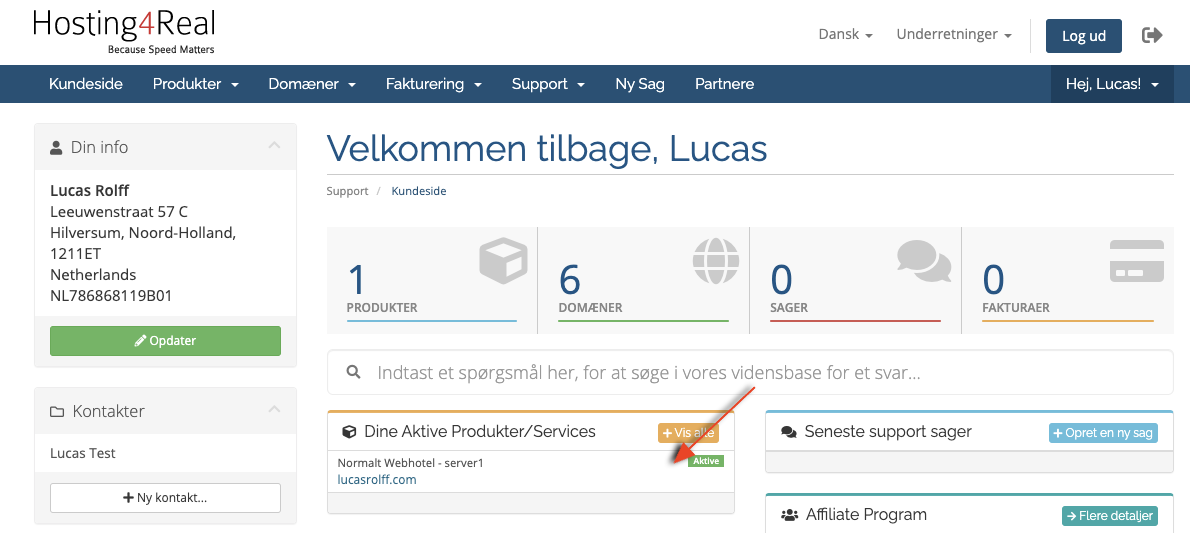Open the Produkter menu
This screenshot has height=533, width=1190.
196,84
